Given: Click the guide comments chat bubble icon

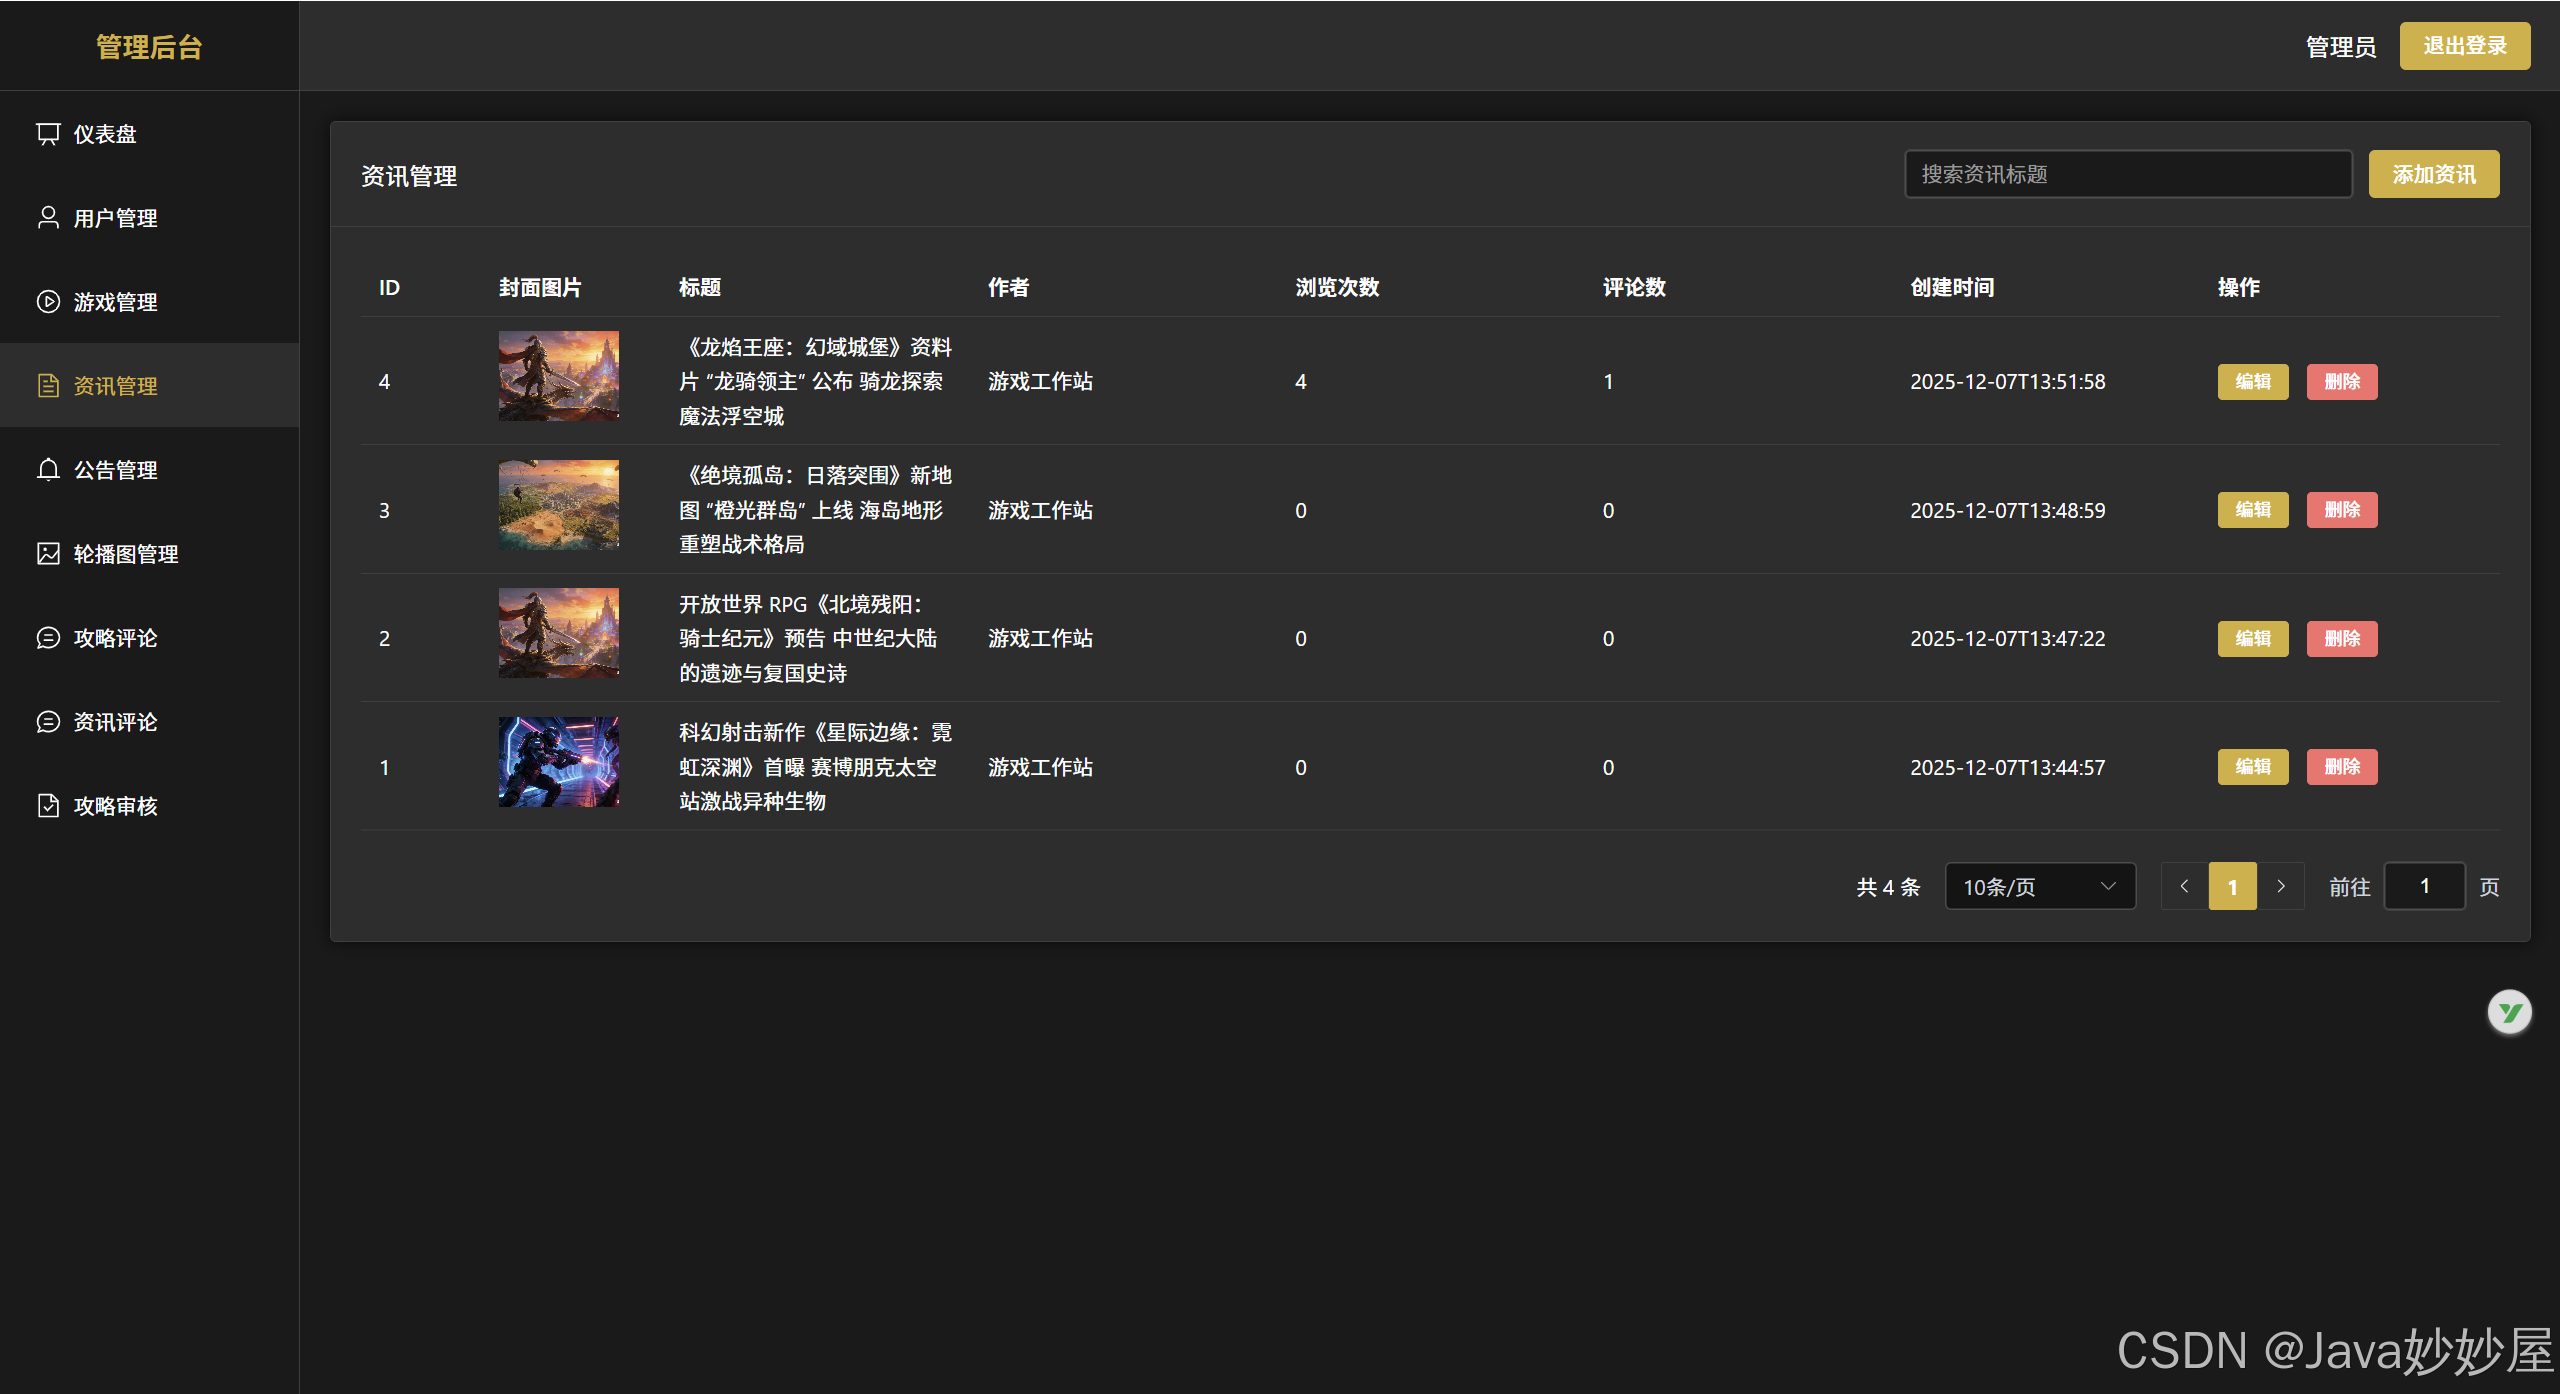Looking at the screenshot, I should [48, 638].
